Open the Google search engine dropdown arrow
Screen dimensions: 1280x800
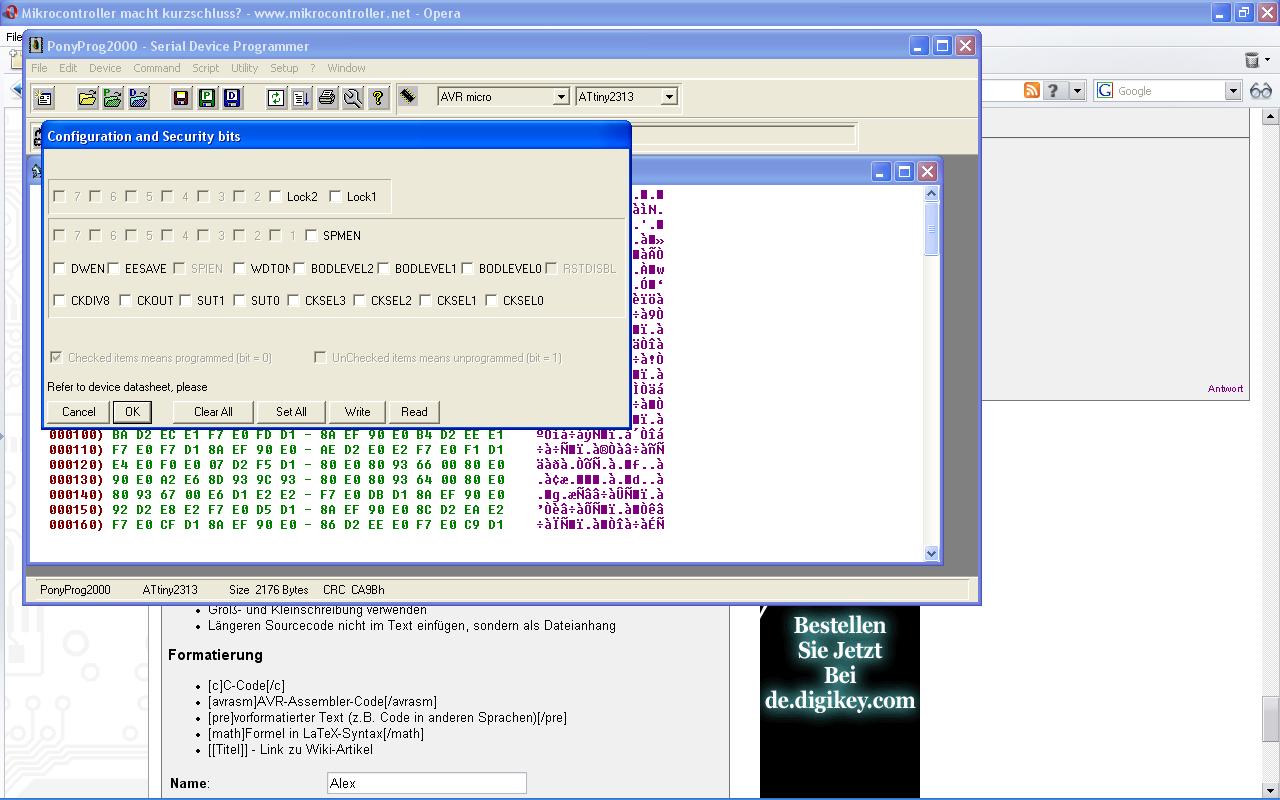coord(1232,91)
